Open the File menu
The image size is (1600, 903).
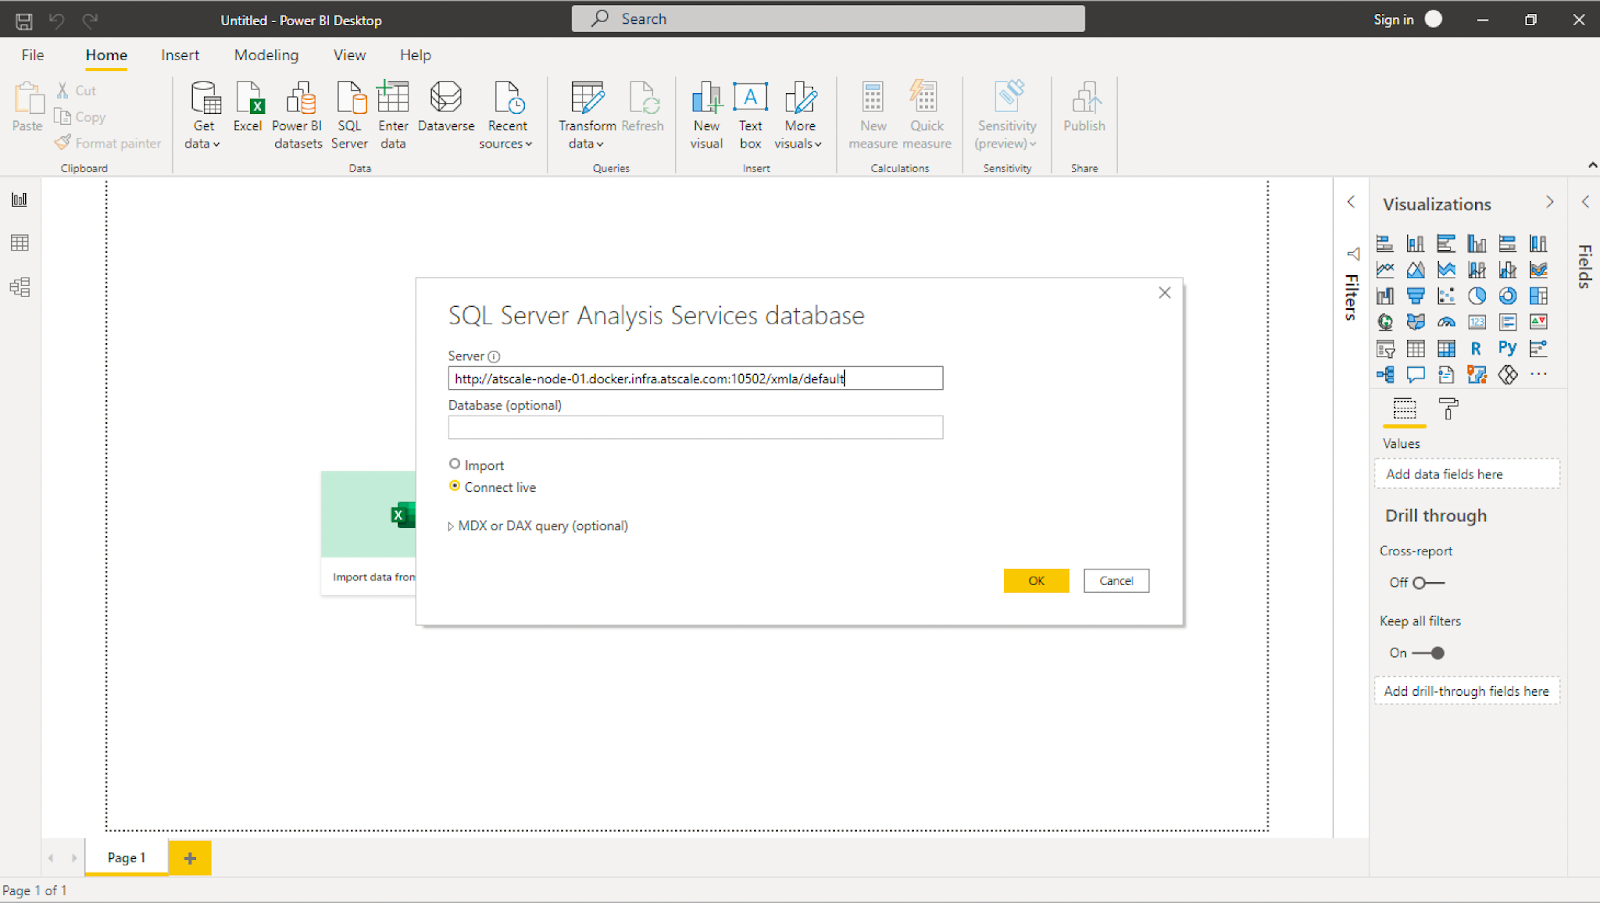pyautogui.click(x=33, y=55)
